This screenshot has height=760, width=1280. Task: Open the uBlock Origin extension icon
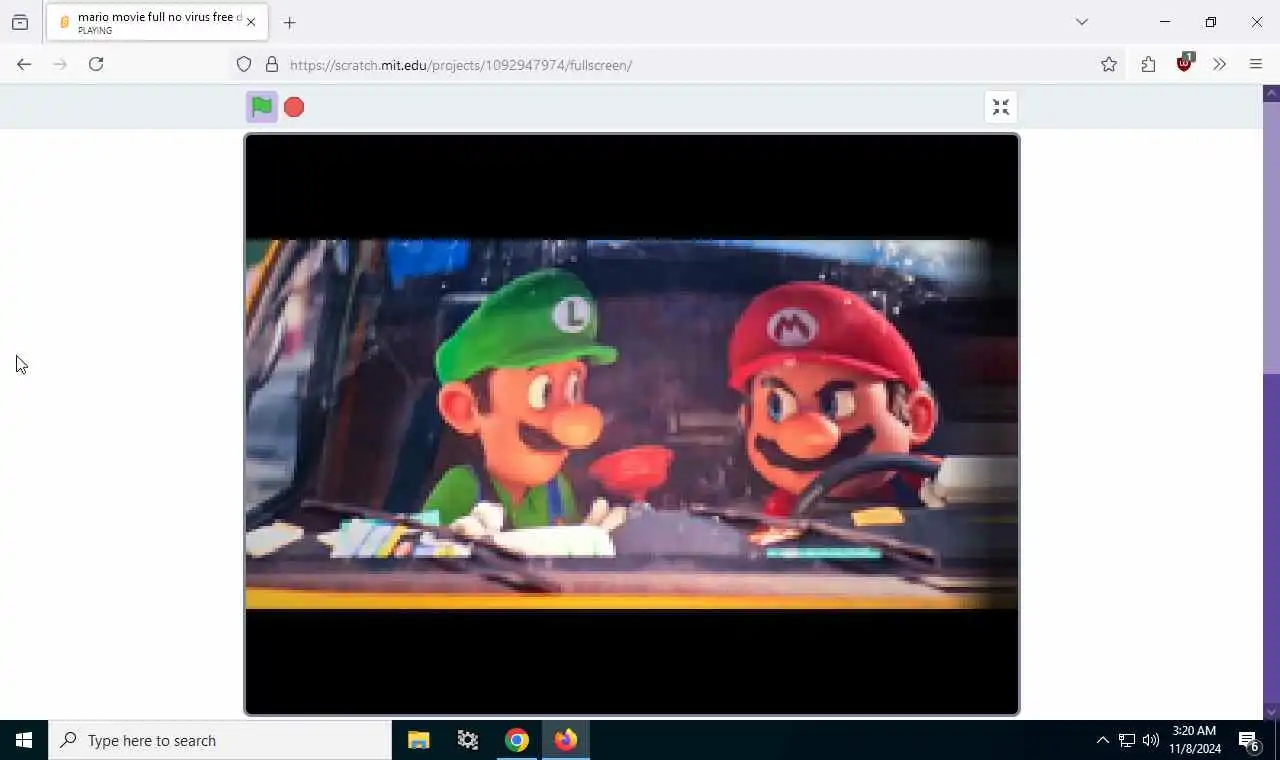(x=1185, y=63)
